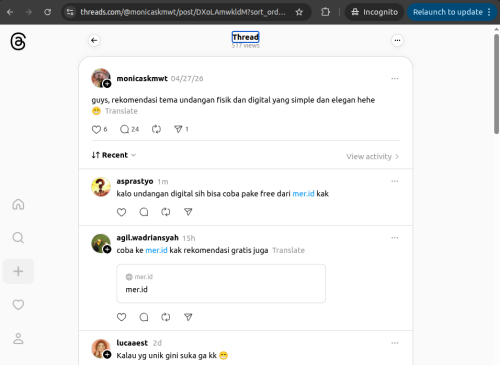Bookmark this page with the star icon

[299, 12]
